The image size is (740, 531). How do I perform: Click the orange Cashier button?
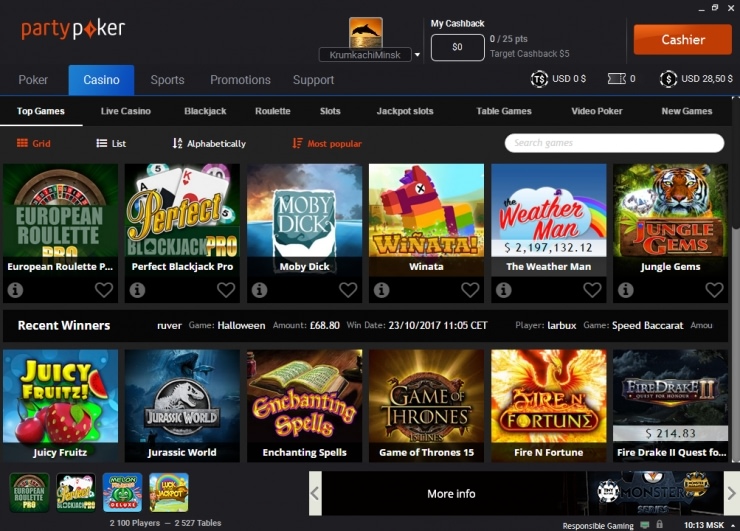[x=683, y=40]
